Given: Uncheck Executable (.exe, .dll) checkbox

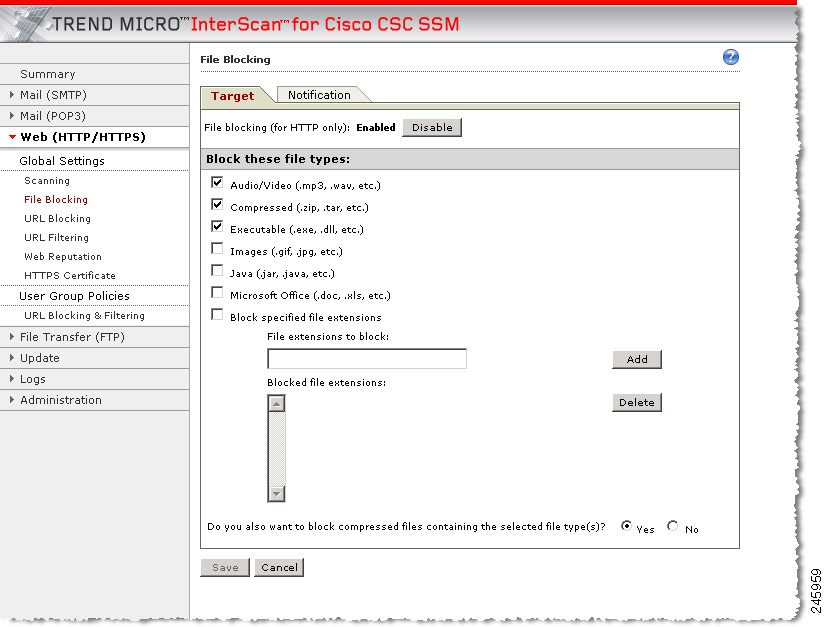Looking at the screenshot, I should pos(217,226).
